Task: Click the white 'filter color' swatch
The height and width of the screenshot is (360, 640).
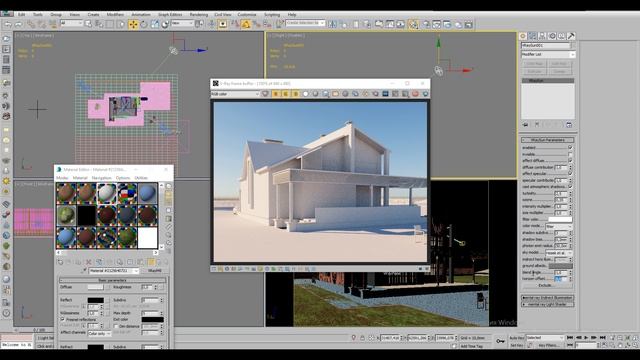Action: [x=560, y=220]
